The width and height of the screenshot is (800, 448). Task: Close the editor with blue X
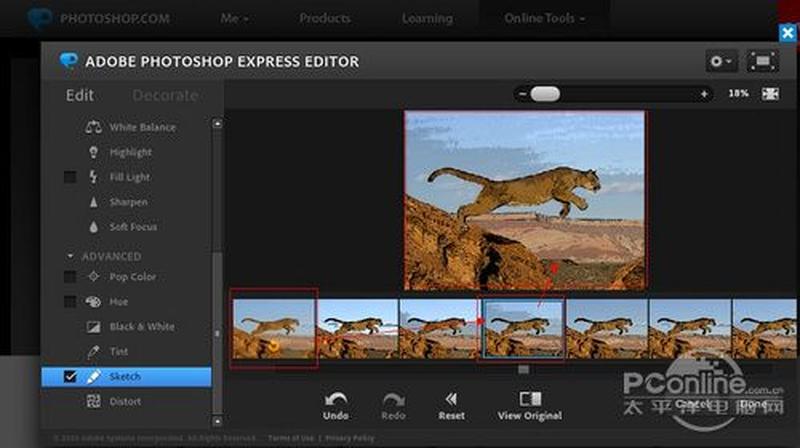pyautogui.click(x=788, y=33)
